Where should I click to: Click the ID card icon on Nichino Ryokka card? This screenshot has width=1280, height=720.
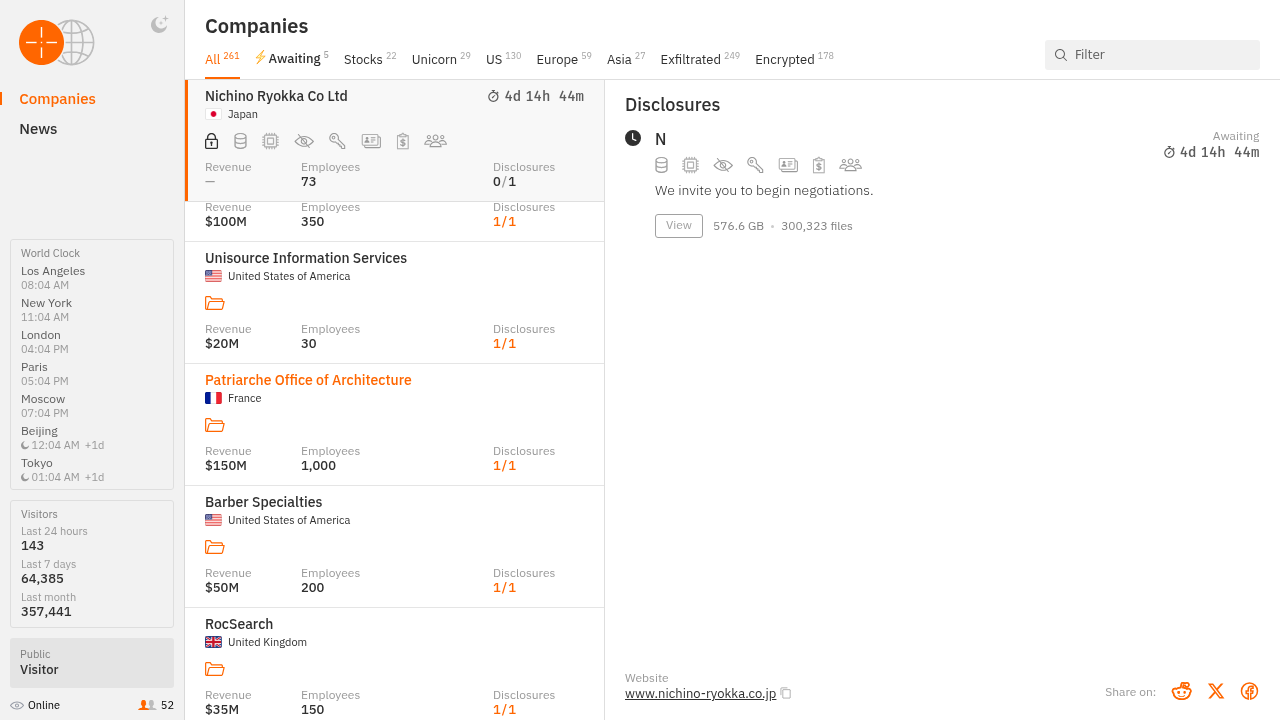coord(371,141)
